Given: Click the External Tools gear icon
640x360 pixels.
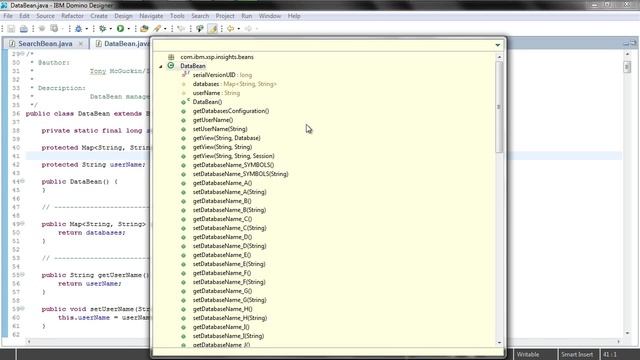Looking at the screenshot, I should pos(102,29).
